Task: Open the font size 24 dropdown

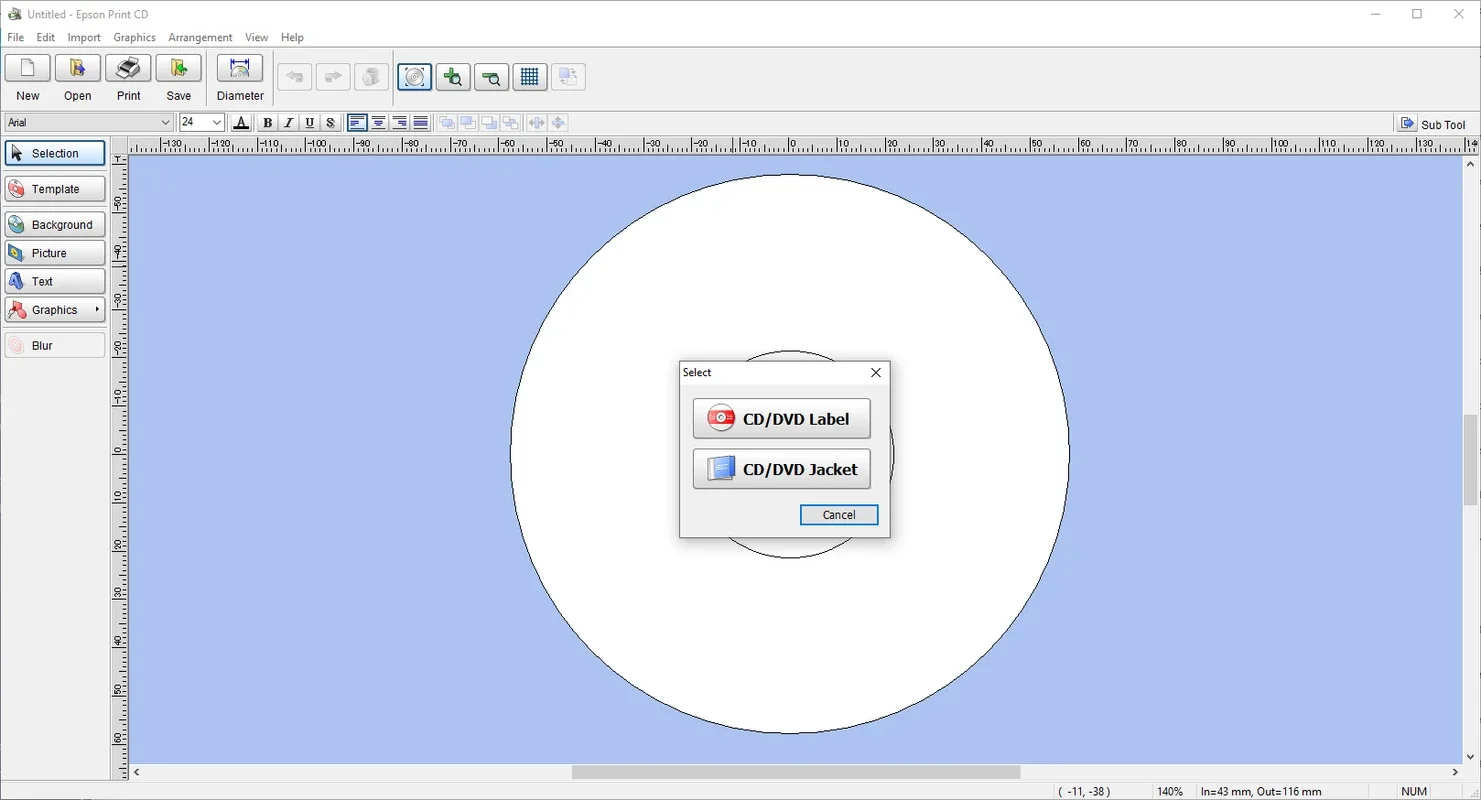Action: (216, 123)
